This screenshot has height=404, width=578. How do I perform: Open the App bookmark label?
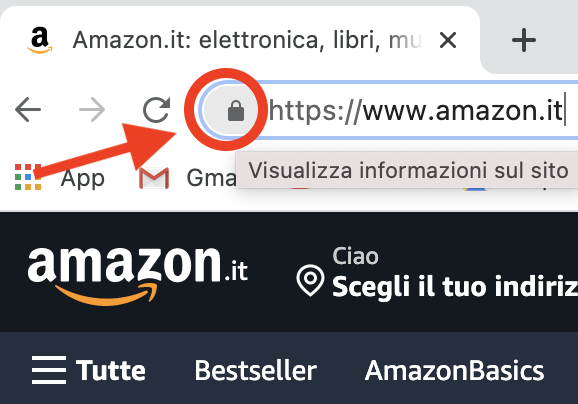[x=83, y=179]
